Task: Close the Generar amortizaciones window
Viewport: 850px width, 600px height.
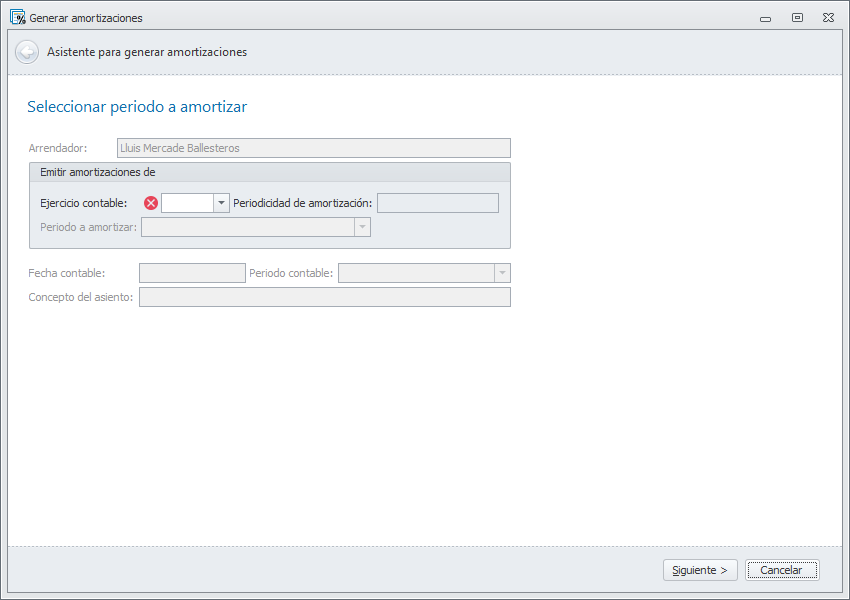Action: pos(828,18)
